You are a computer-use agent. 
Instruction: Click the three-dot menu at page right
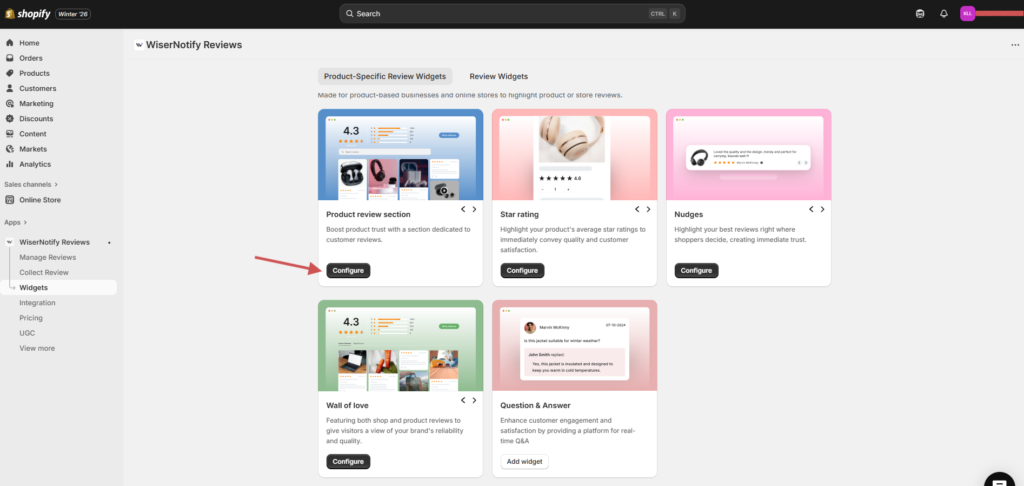pos(1015,45)
